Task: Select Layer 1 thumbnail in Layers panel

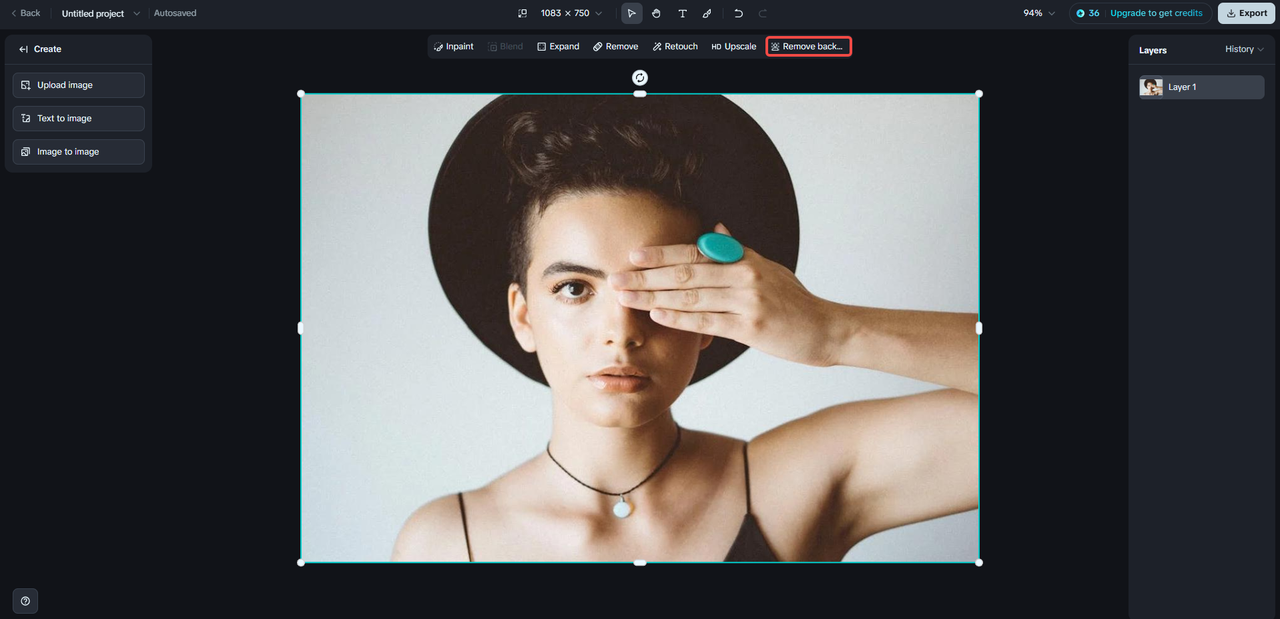Action: click(1151, 87)
